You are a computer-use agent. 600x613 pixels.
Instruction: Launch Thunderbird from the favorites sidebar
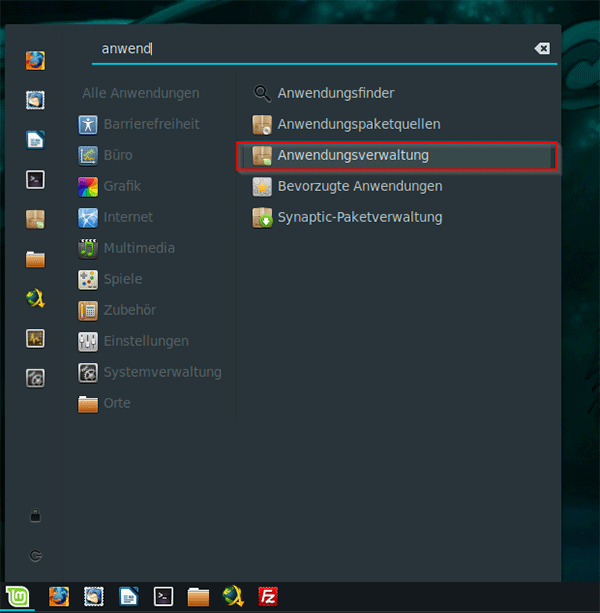click(x=36, y=100)
